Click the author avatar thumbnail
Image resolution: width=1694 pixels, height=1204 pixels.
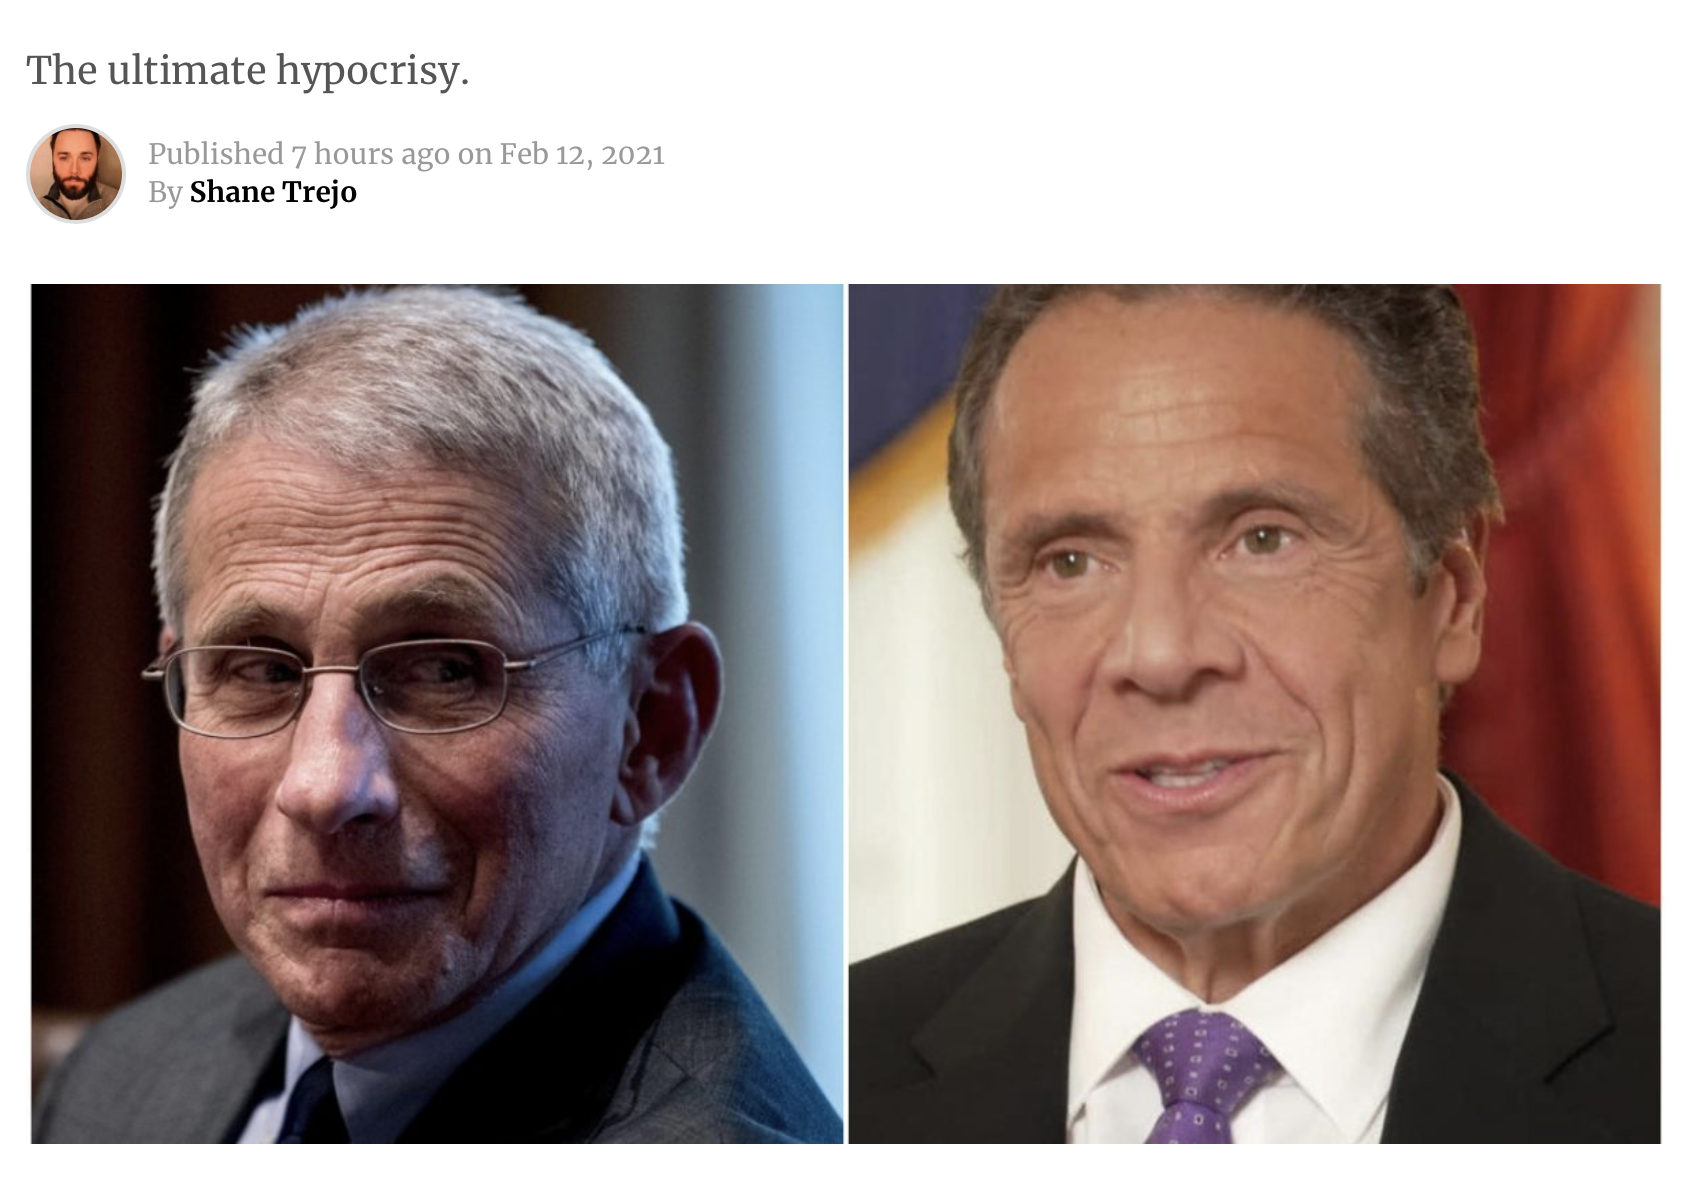coord(76,173)
